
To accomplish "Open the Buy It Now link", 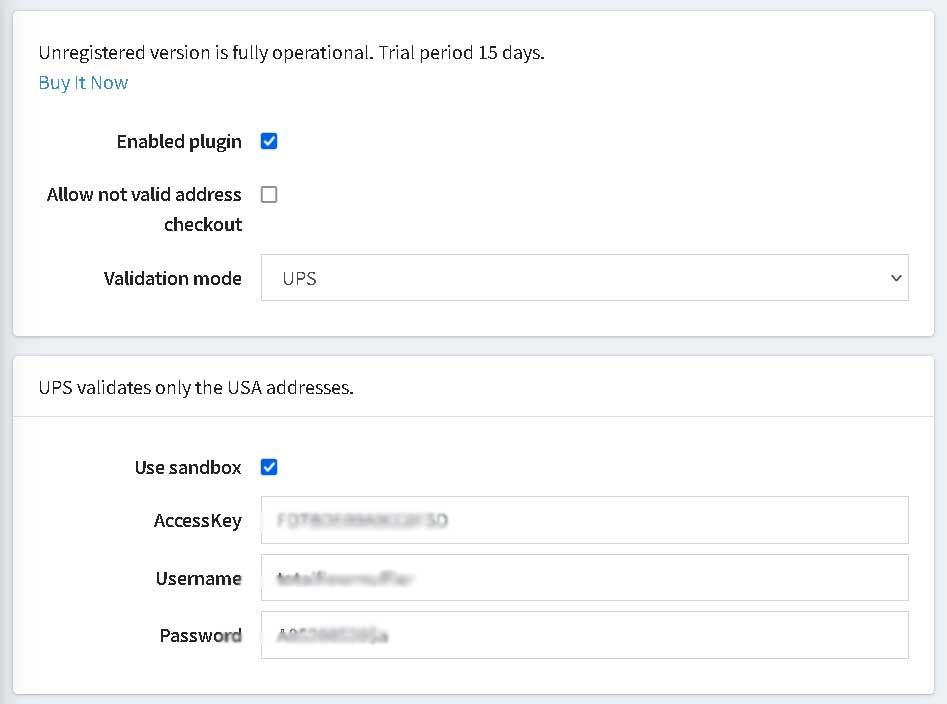I will tap(83, 83).
